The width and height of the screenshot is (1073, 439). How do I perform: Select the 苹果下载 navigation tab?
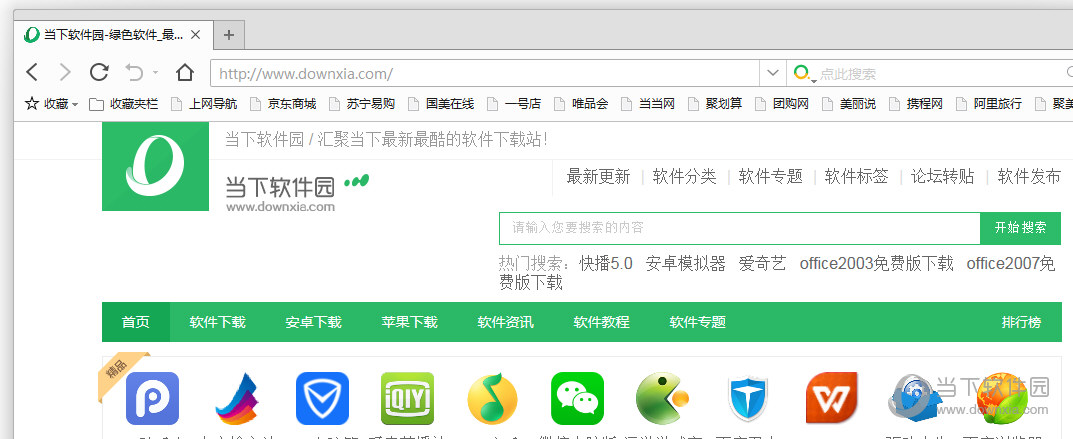409,322
